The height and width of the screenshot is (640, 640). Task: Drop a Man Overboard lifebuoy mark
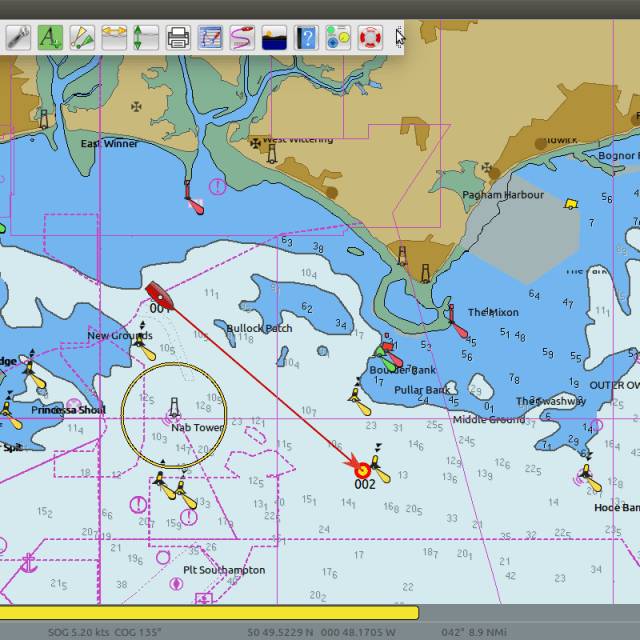(x=370, y=38)
